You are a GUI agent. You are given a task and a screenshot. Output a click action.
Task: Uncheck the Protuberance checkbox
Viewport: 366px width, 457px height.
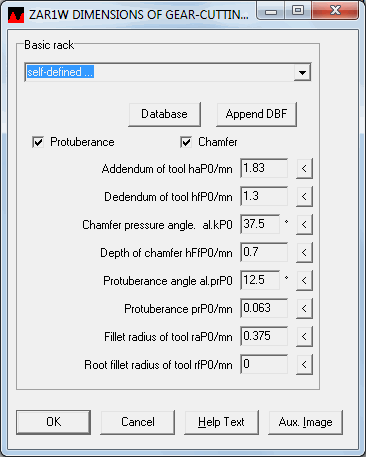(x=38, y=142)
